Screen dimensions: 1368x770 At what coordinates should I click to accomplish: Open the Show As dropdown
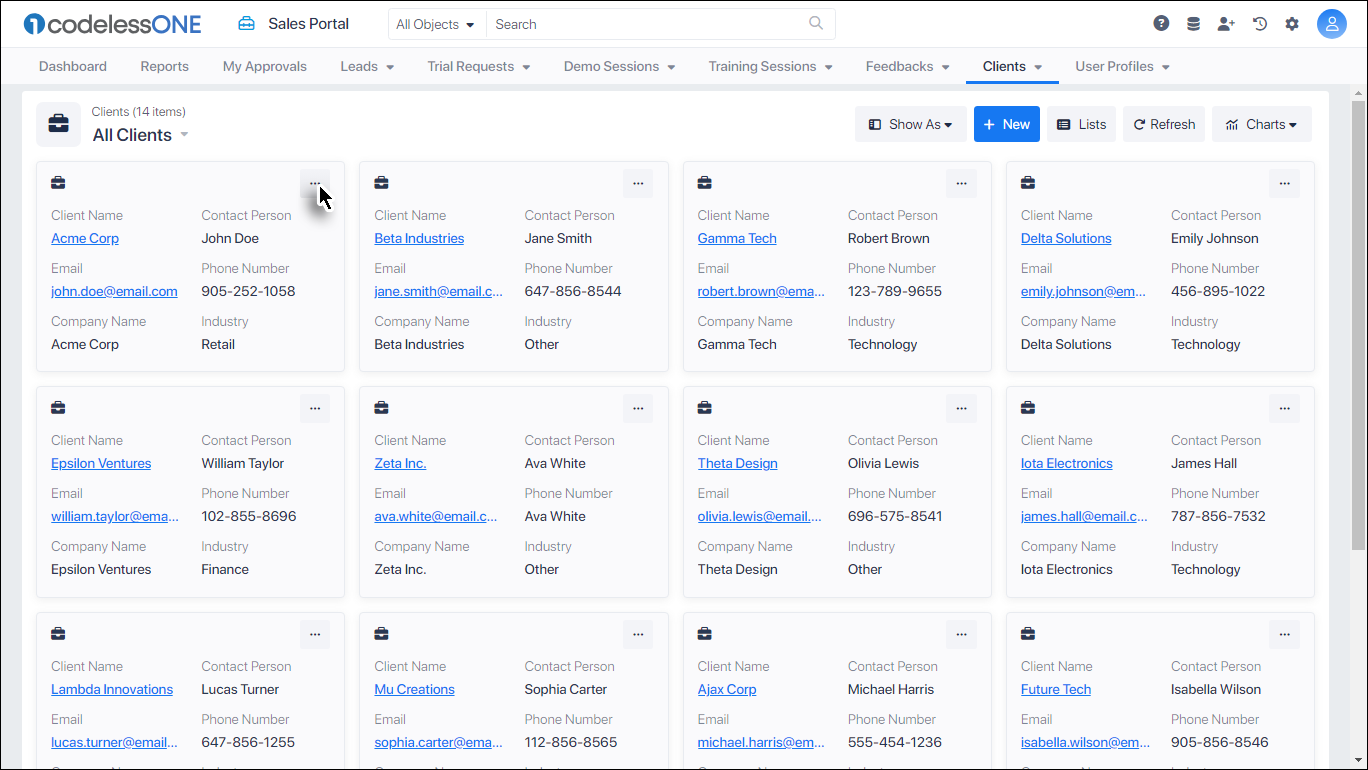pos(910,123)
